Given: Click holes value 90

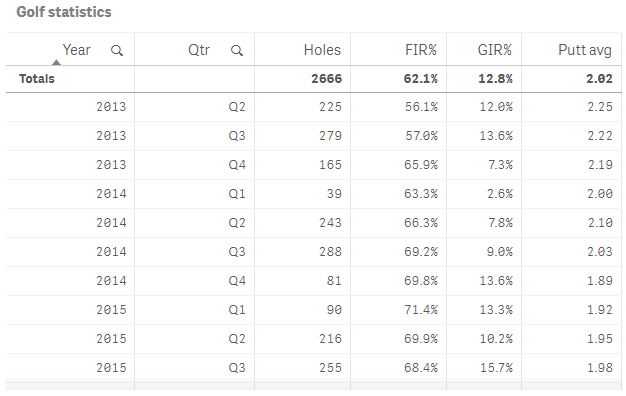Looking at the screenshot, I should pos(334,310).
